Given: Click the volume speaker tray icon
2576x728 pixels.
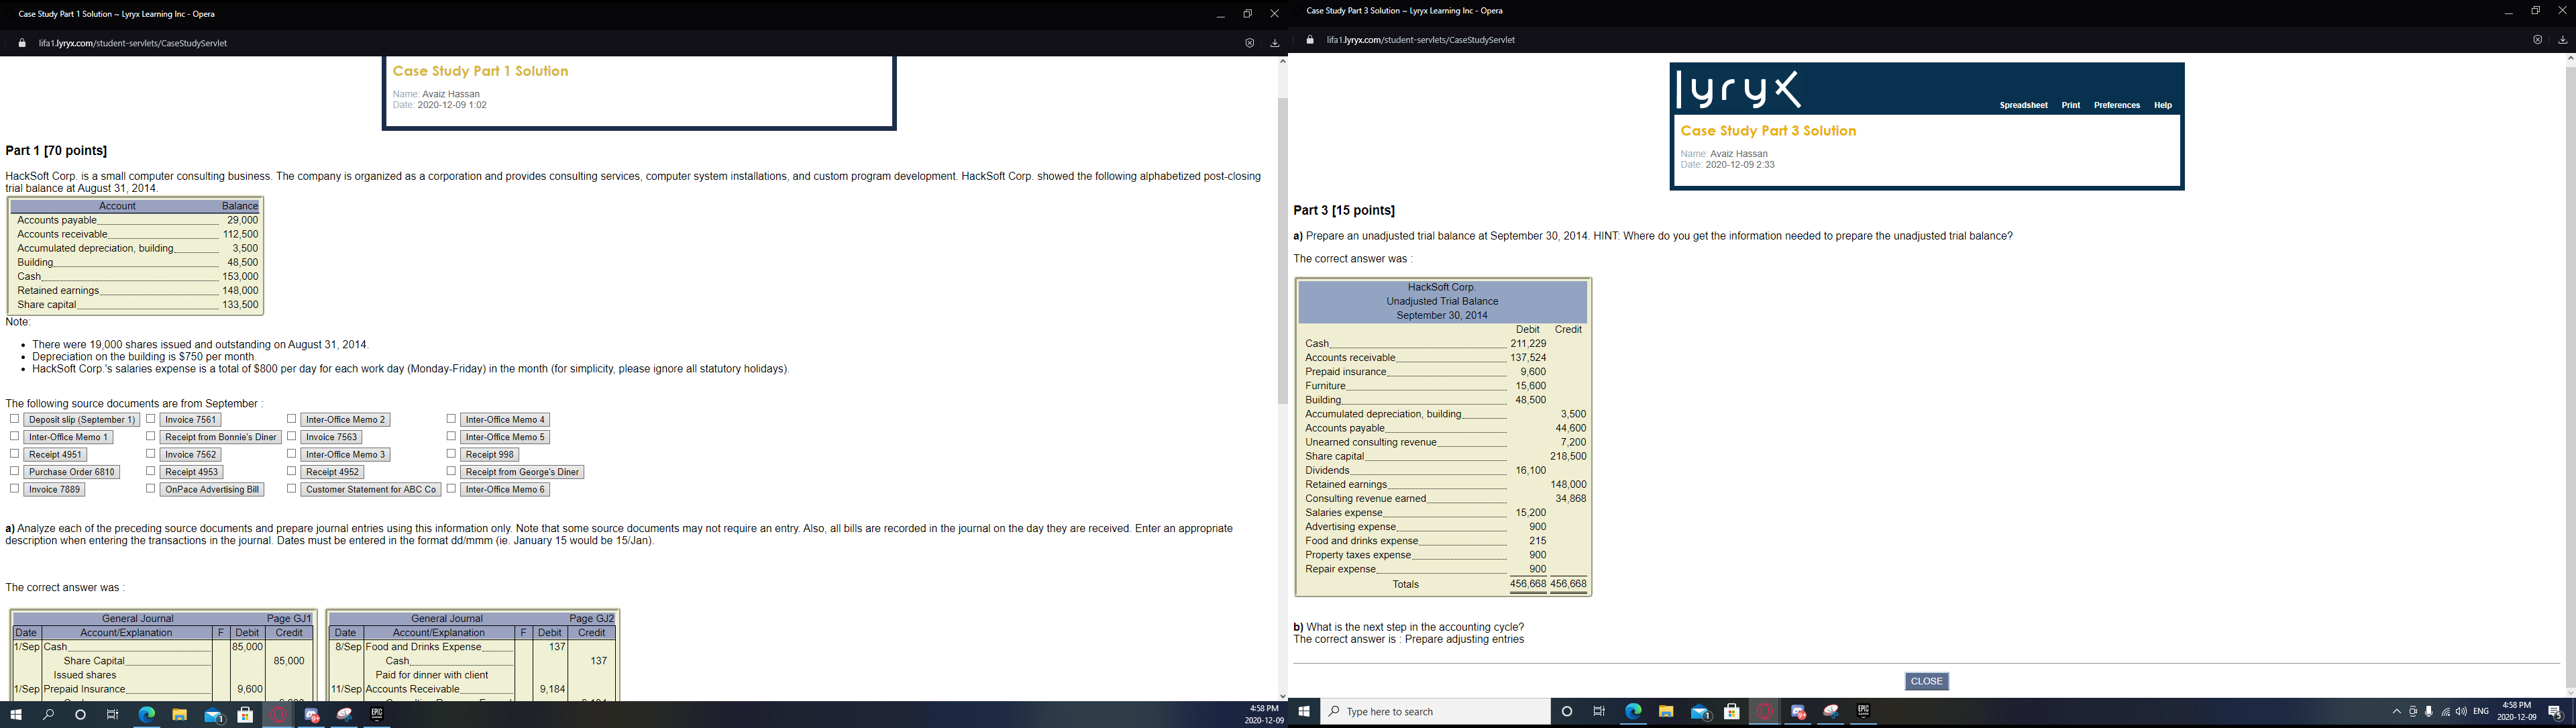Looking at the screenshot, I should pos(2461,712).
